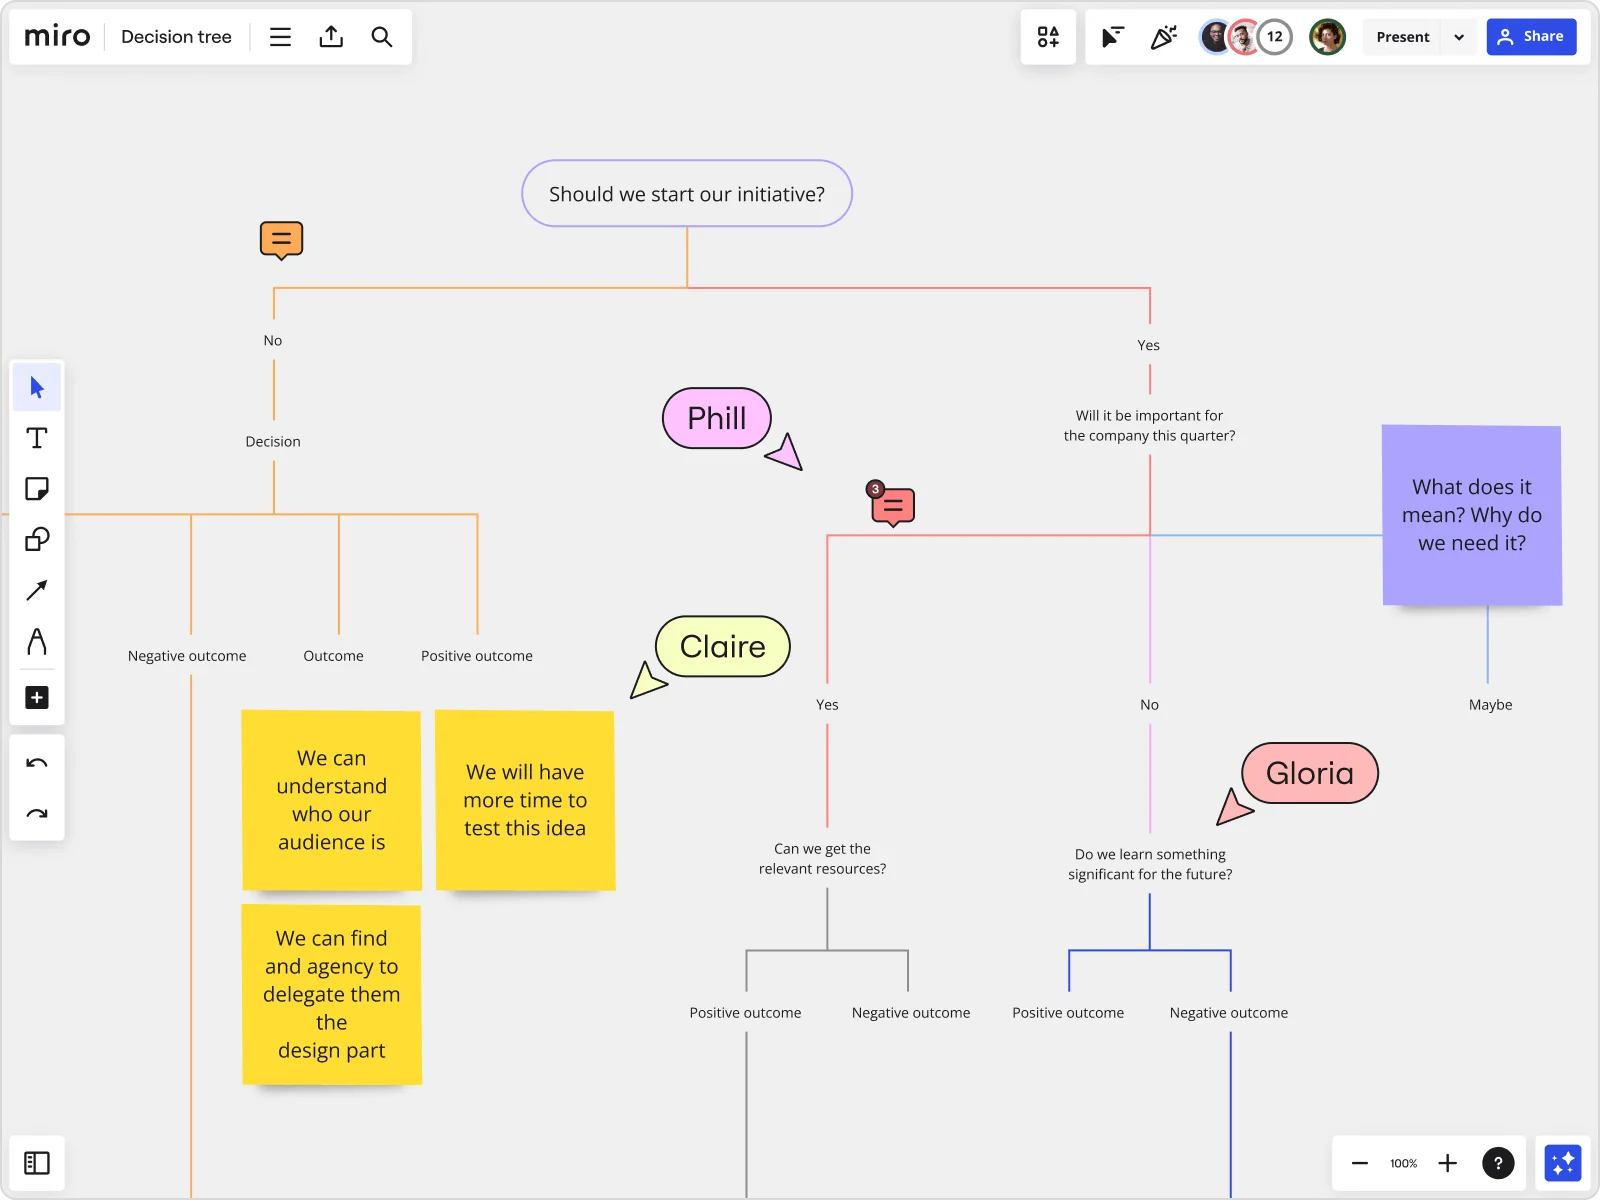Pick the Sticky note tool
The height and width of the screenshot is (1200, 1600).
click(37, 489)
